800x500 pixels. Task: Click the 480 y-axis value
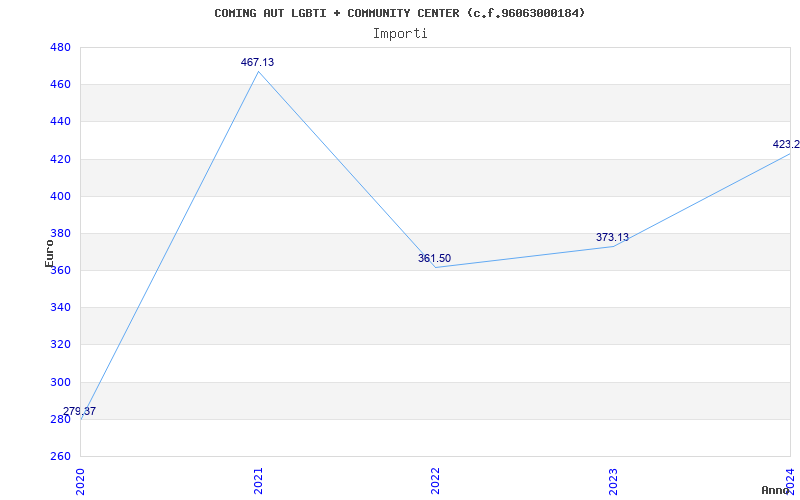pyautogui.click(x=60, y=47)
